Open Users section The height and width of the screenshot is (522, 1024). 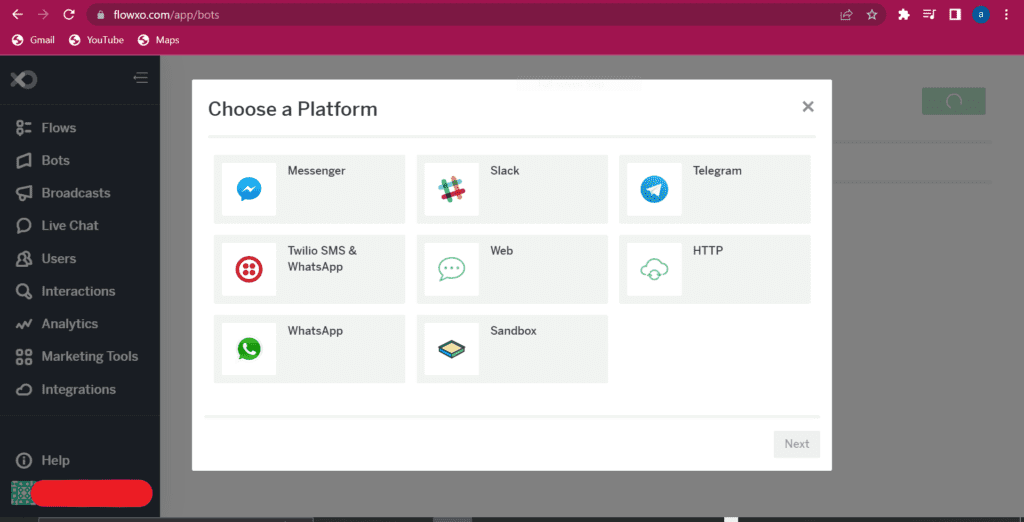click(59, 259)
